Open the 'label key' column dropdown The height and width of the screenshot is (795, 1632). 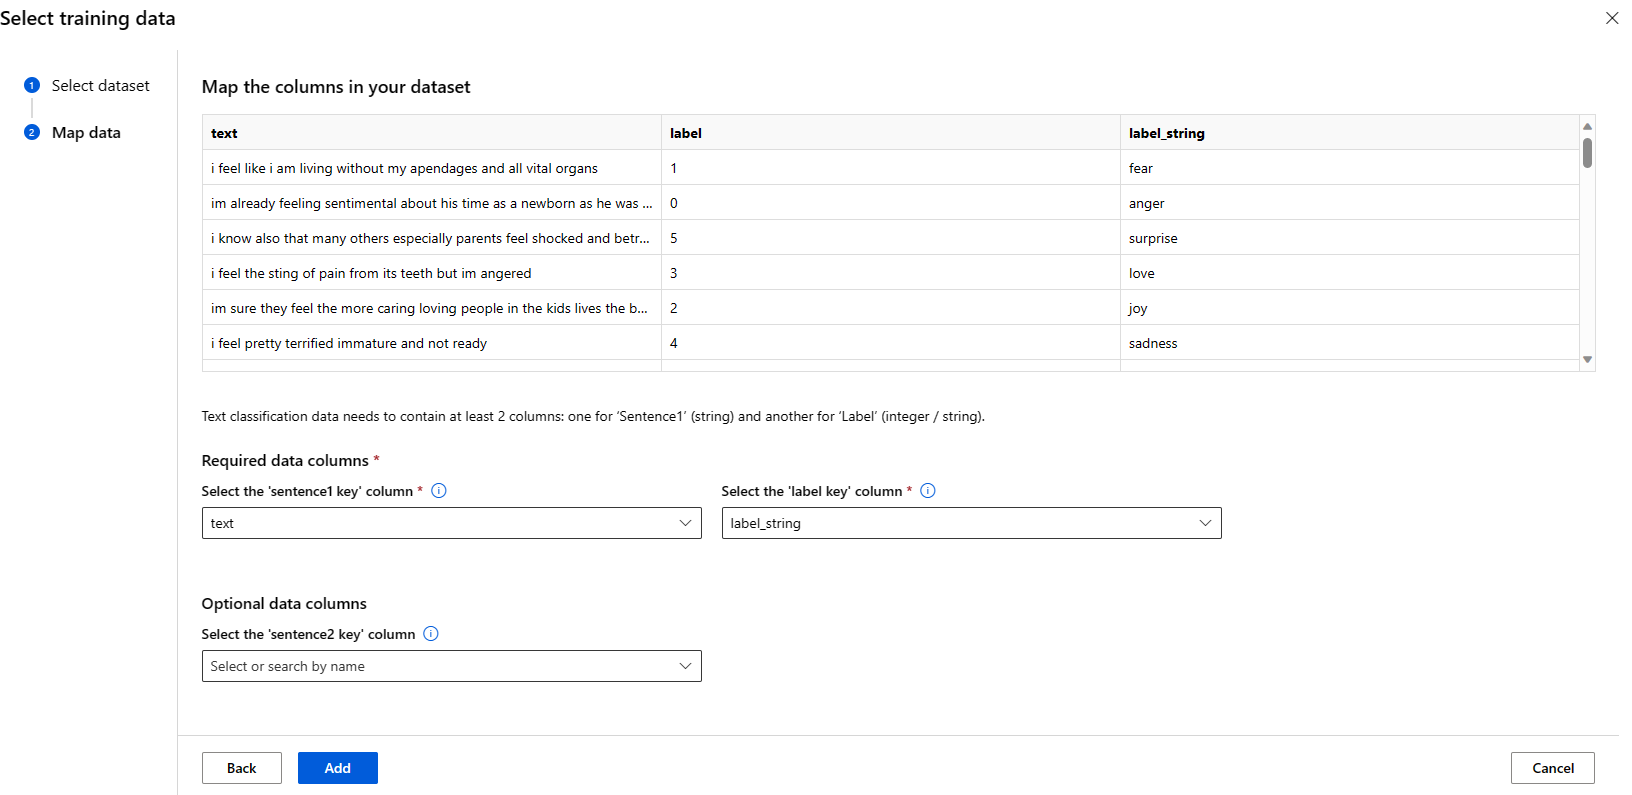(971, 523)
